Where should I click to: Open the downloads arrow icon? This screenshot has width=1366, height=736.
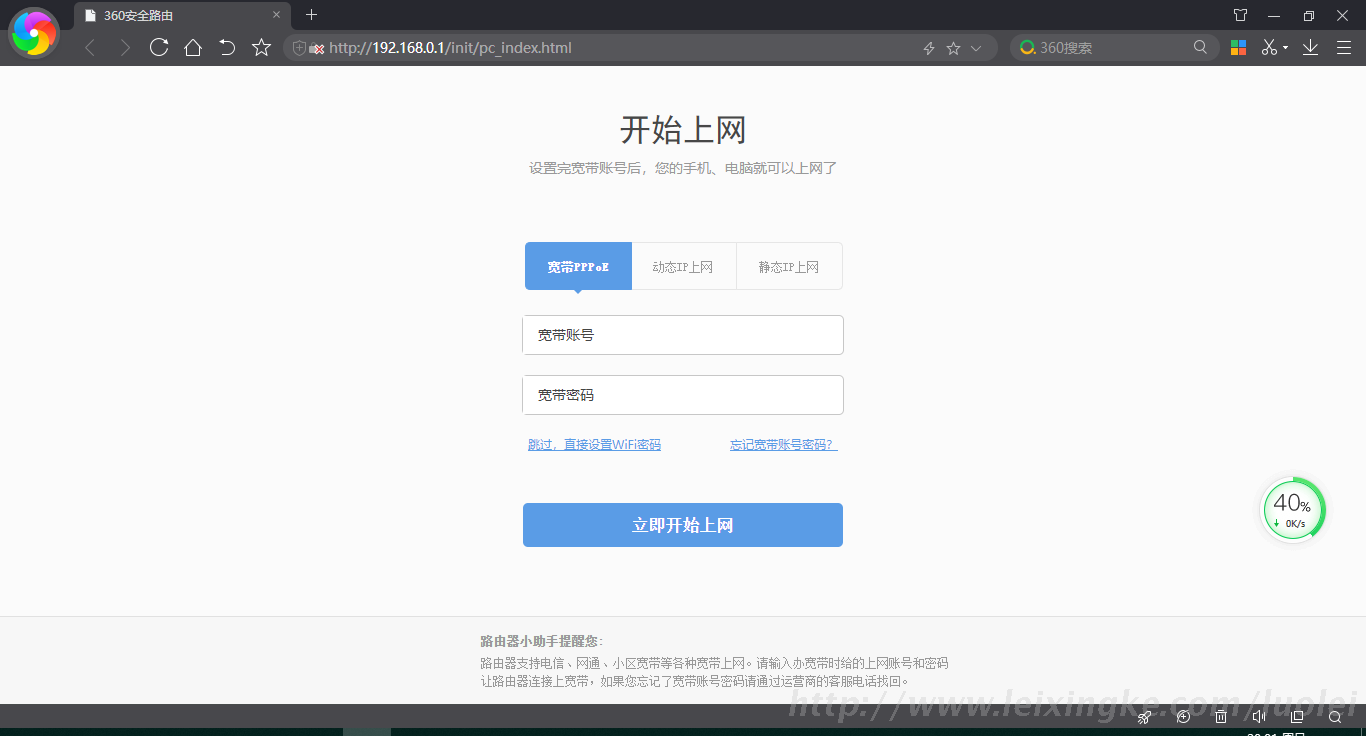coord(1310,47)
